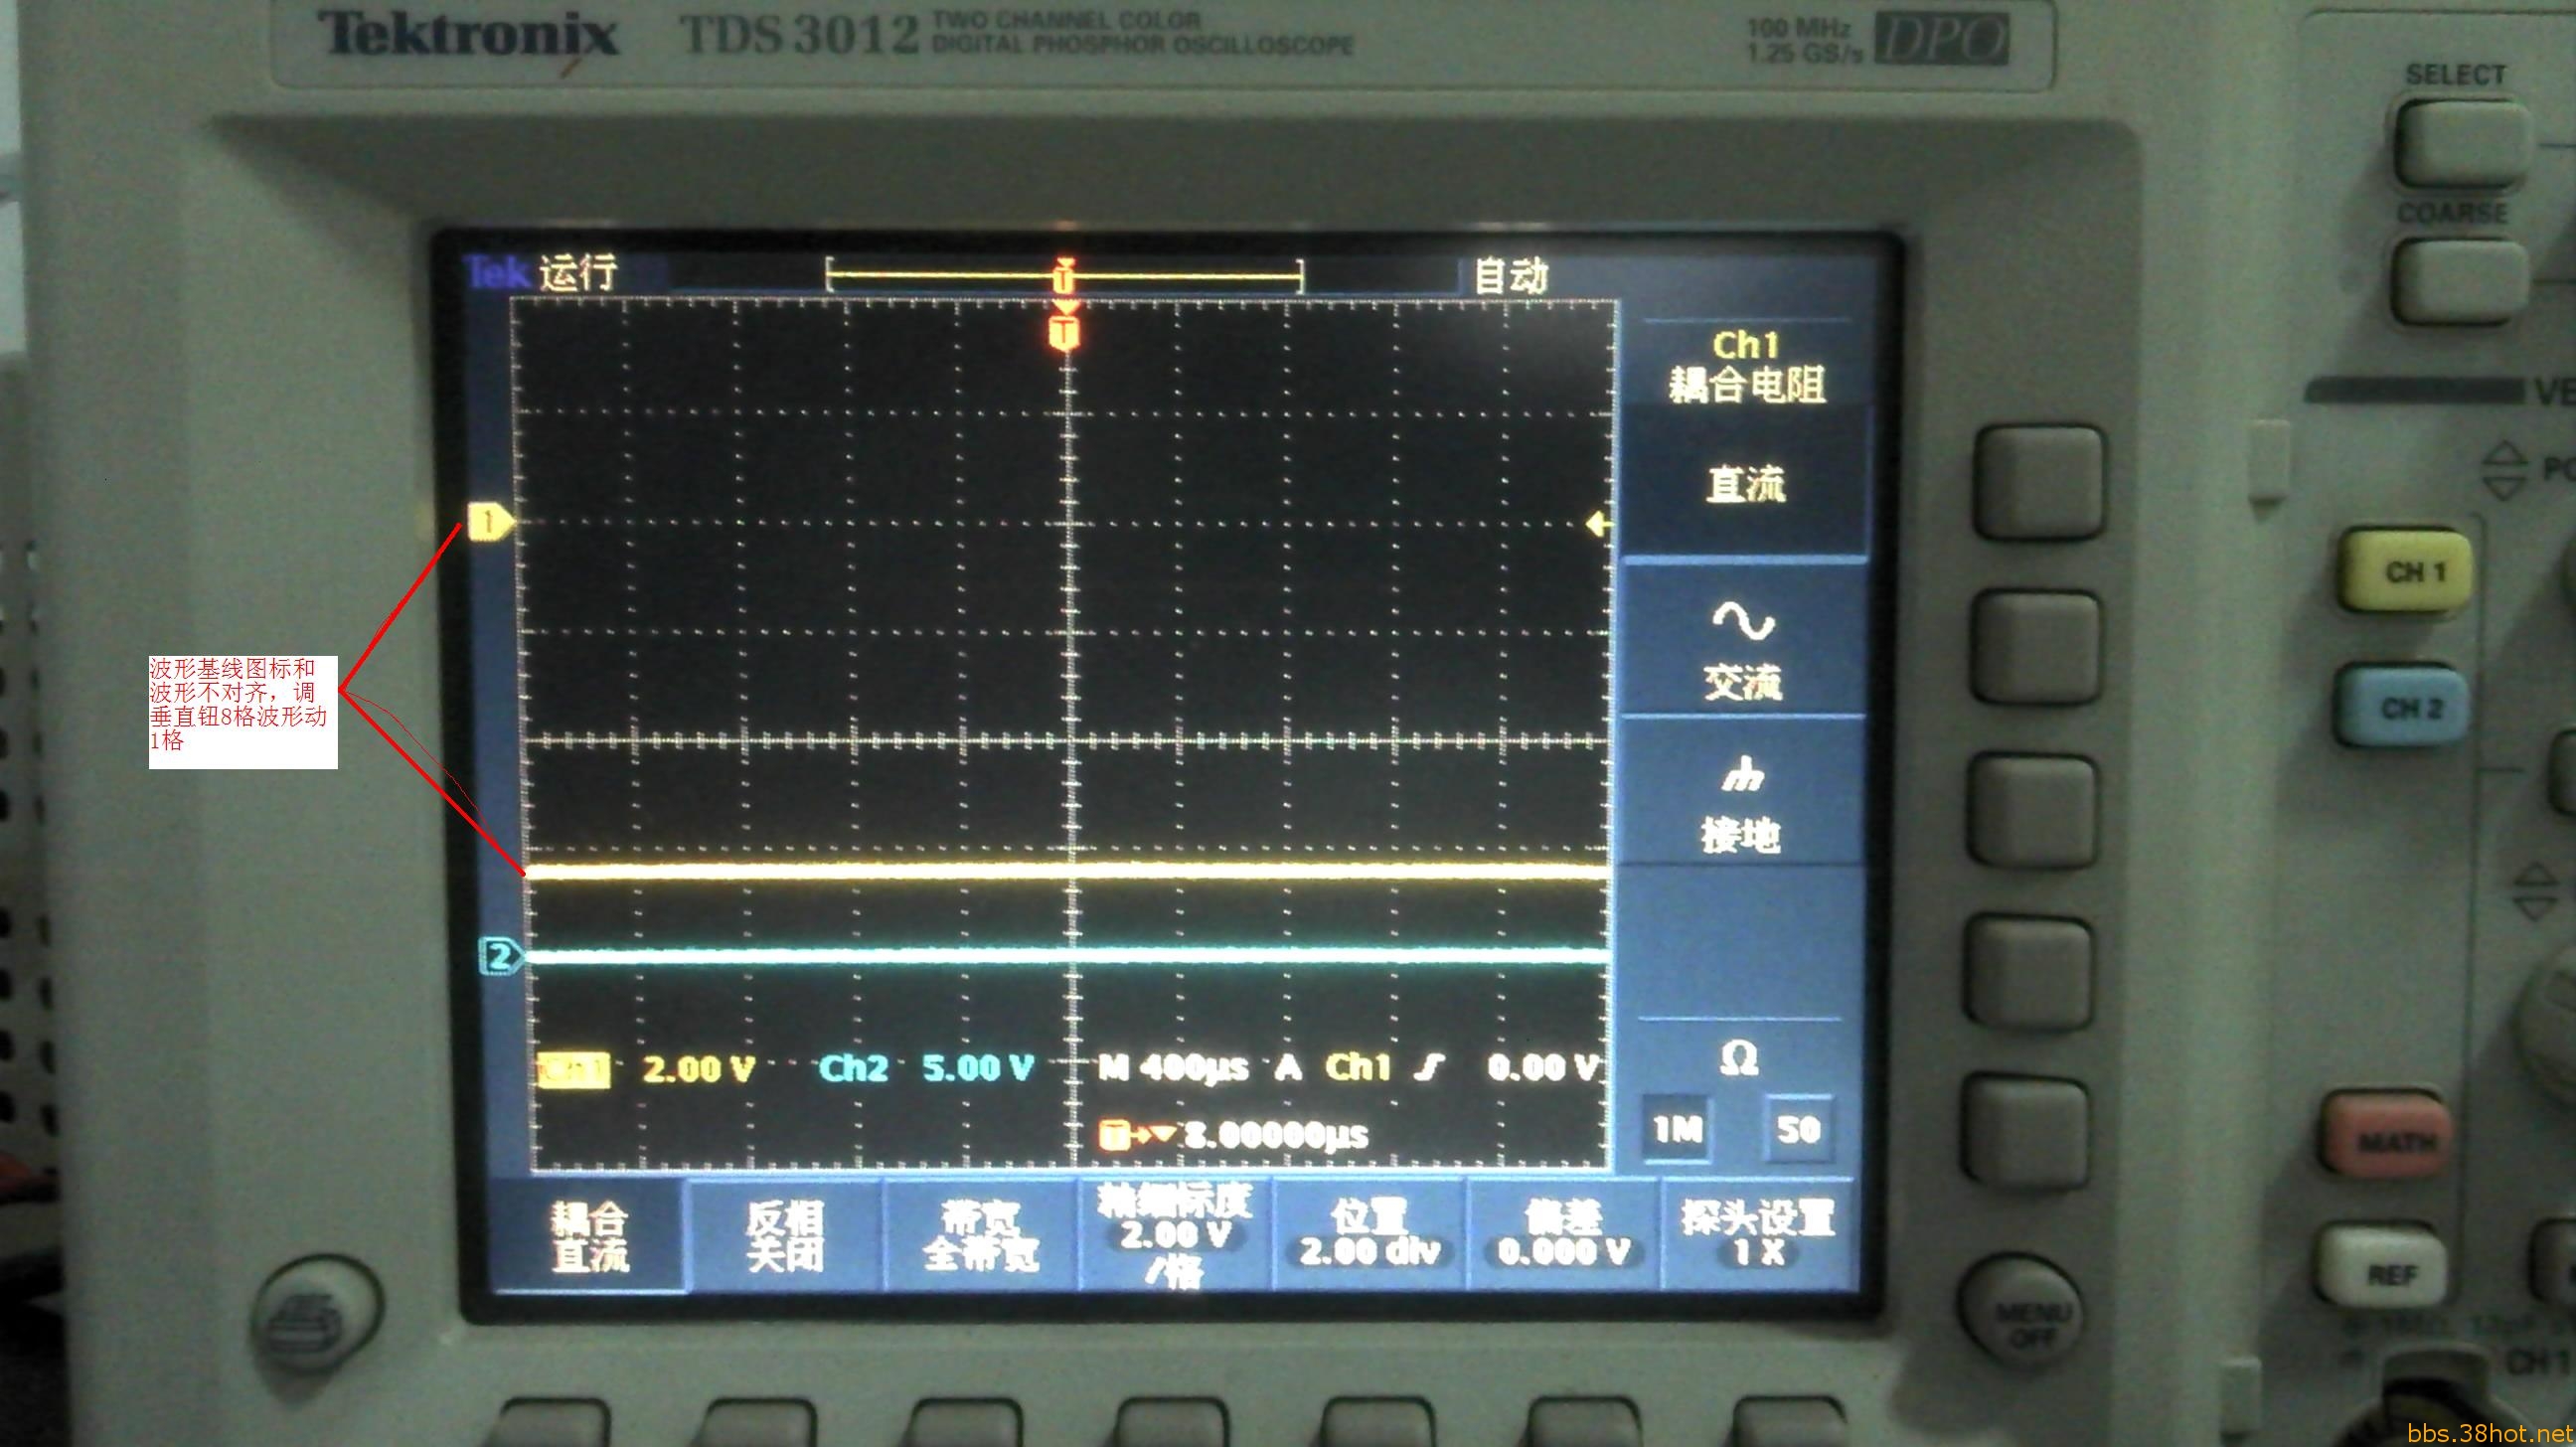Click the trigger level 0.00 V readout
2576x1447 pixels.
click(1542, 1068)
